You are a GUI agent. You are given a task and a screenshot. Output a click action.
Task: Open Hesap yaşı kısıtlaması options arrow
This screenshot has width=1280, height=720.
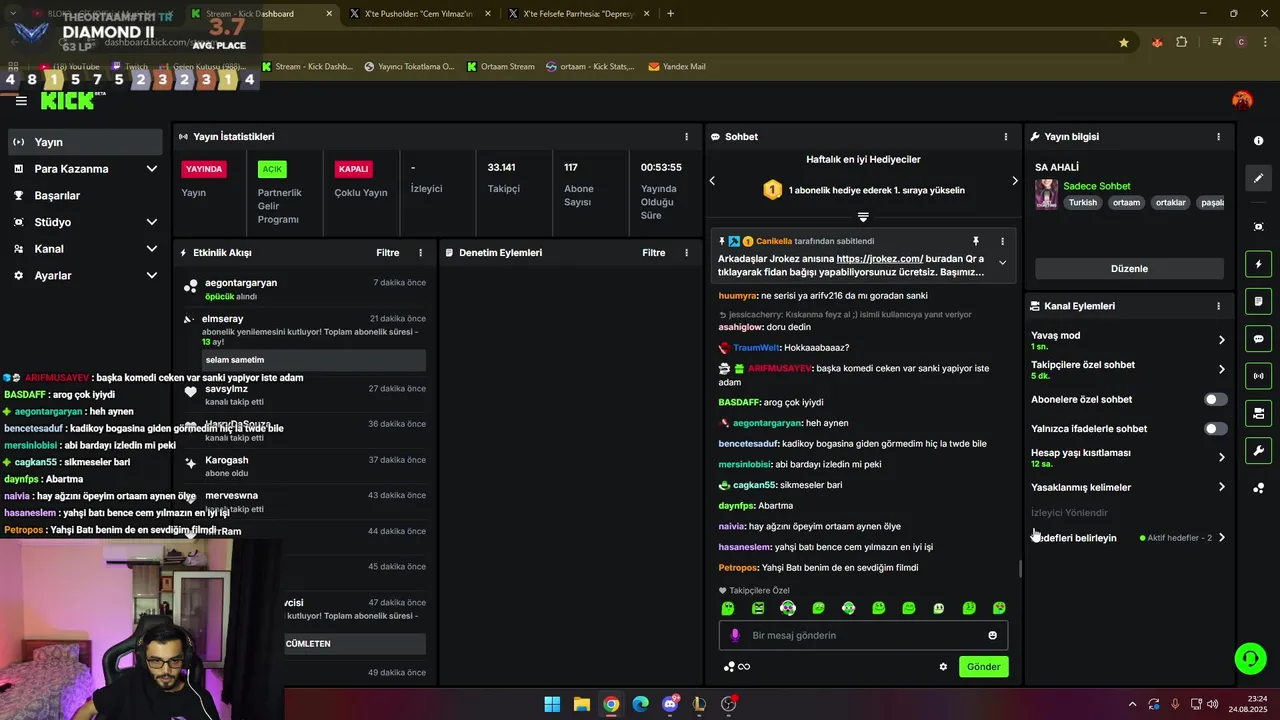[1221, 458]
